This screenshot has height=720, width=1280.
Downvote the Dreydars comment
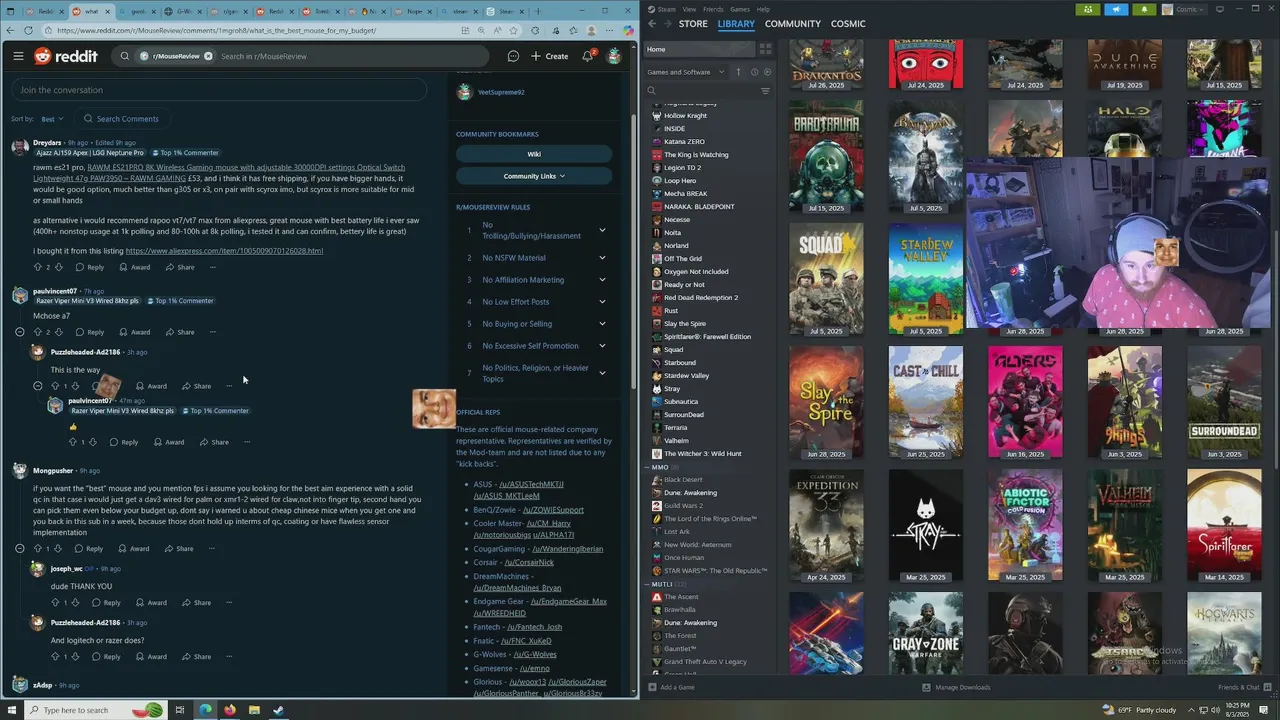(58, 267)
